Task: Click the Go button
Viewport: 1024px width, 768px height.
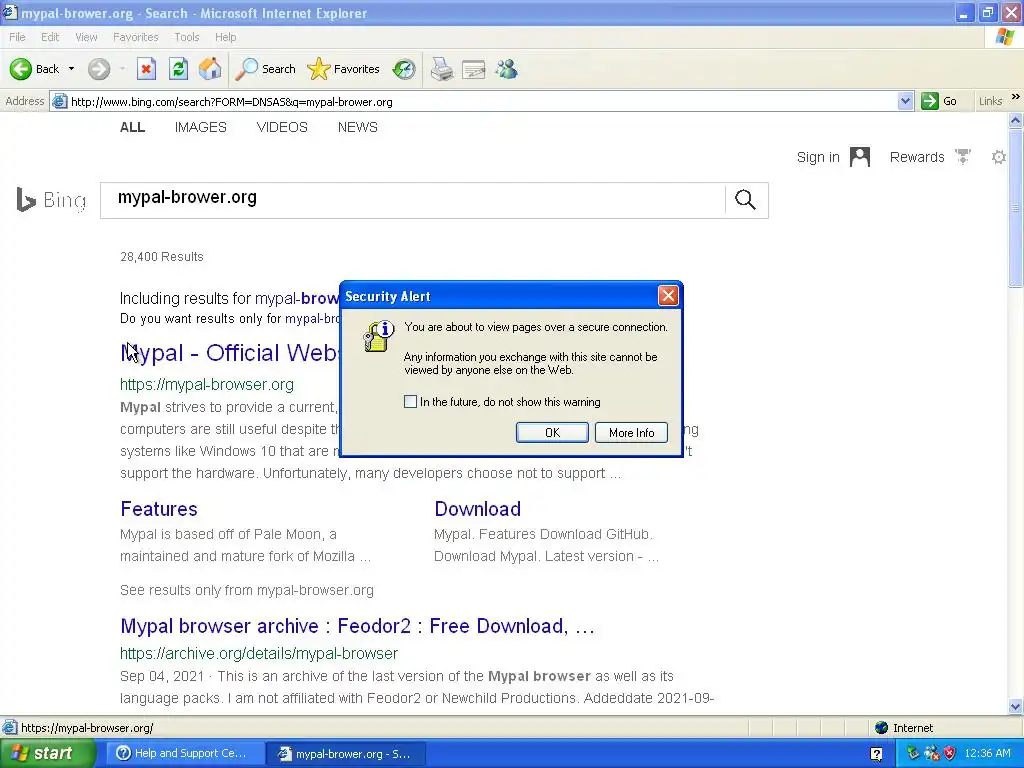Action: 940,101
